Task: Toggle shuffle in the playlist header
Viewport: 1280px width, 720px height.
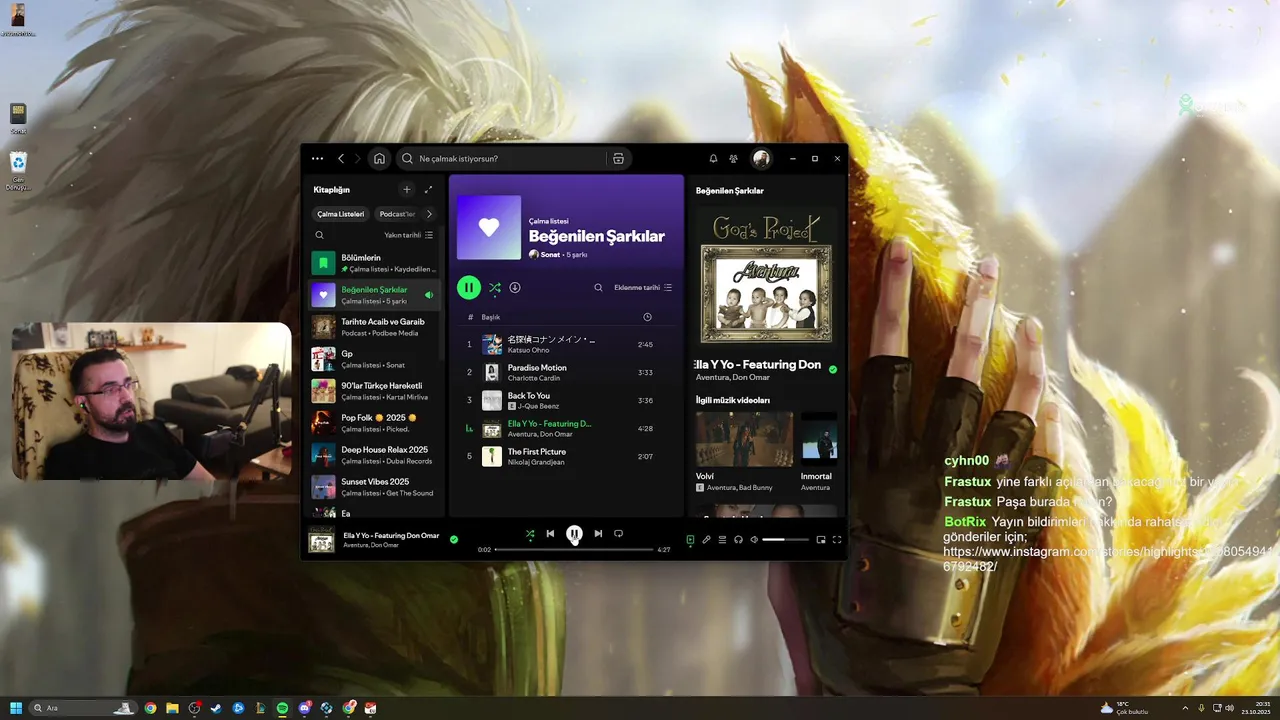Action: pos(494,288)
